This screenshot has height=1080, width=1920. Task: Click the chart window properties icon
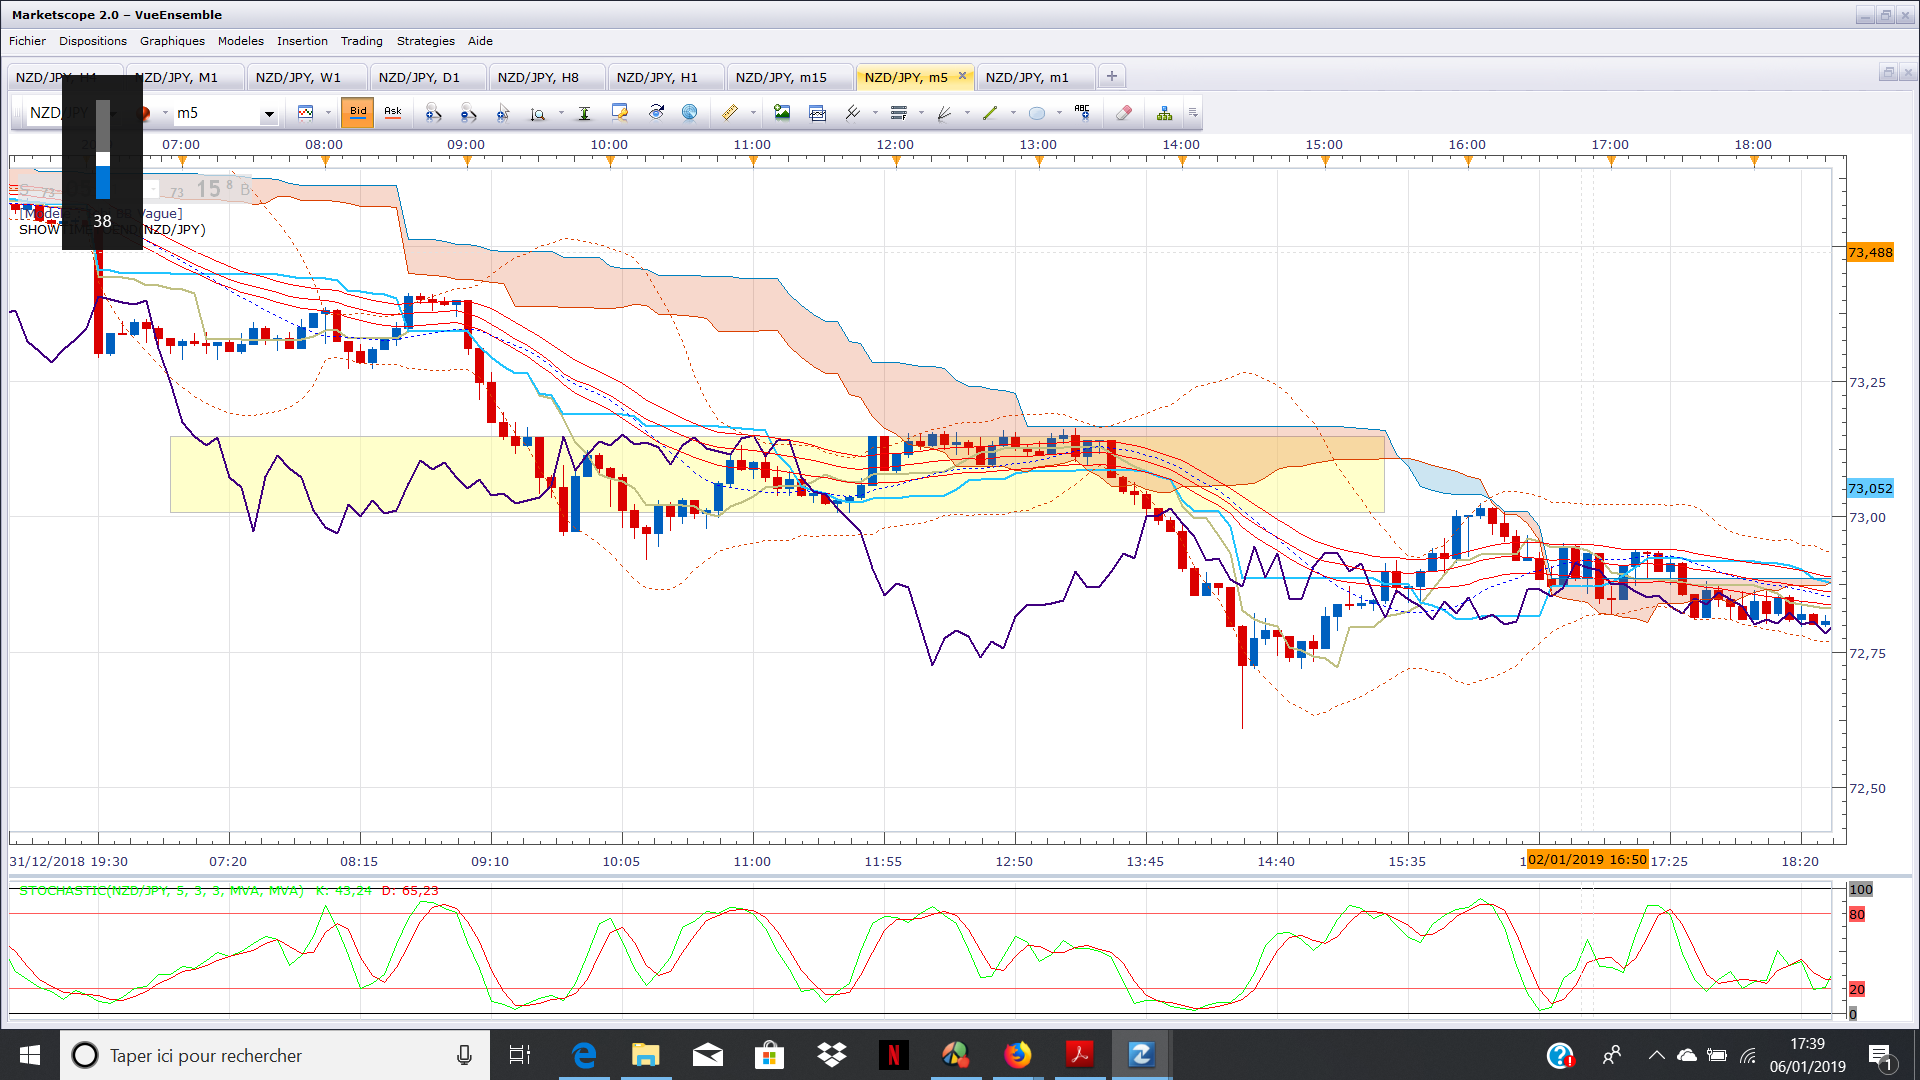coord(817,113)
